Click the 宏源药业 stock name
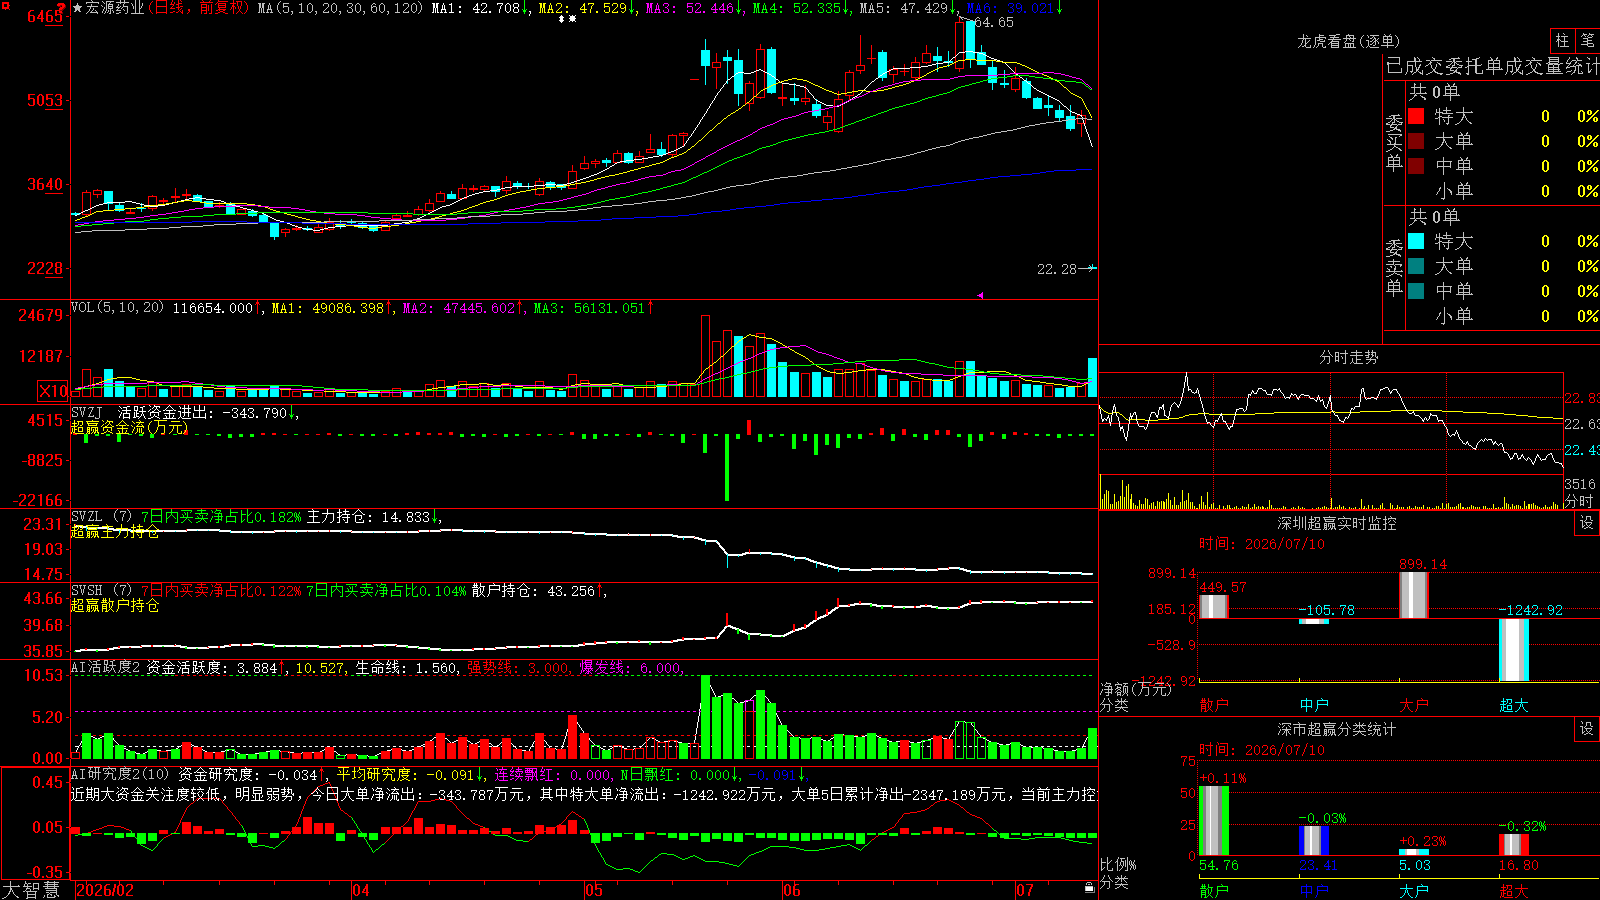 115,8
